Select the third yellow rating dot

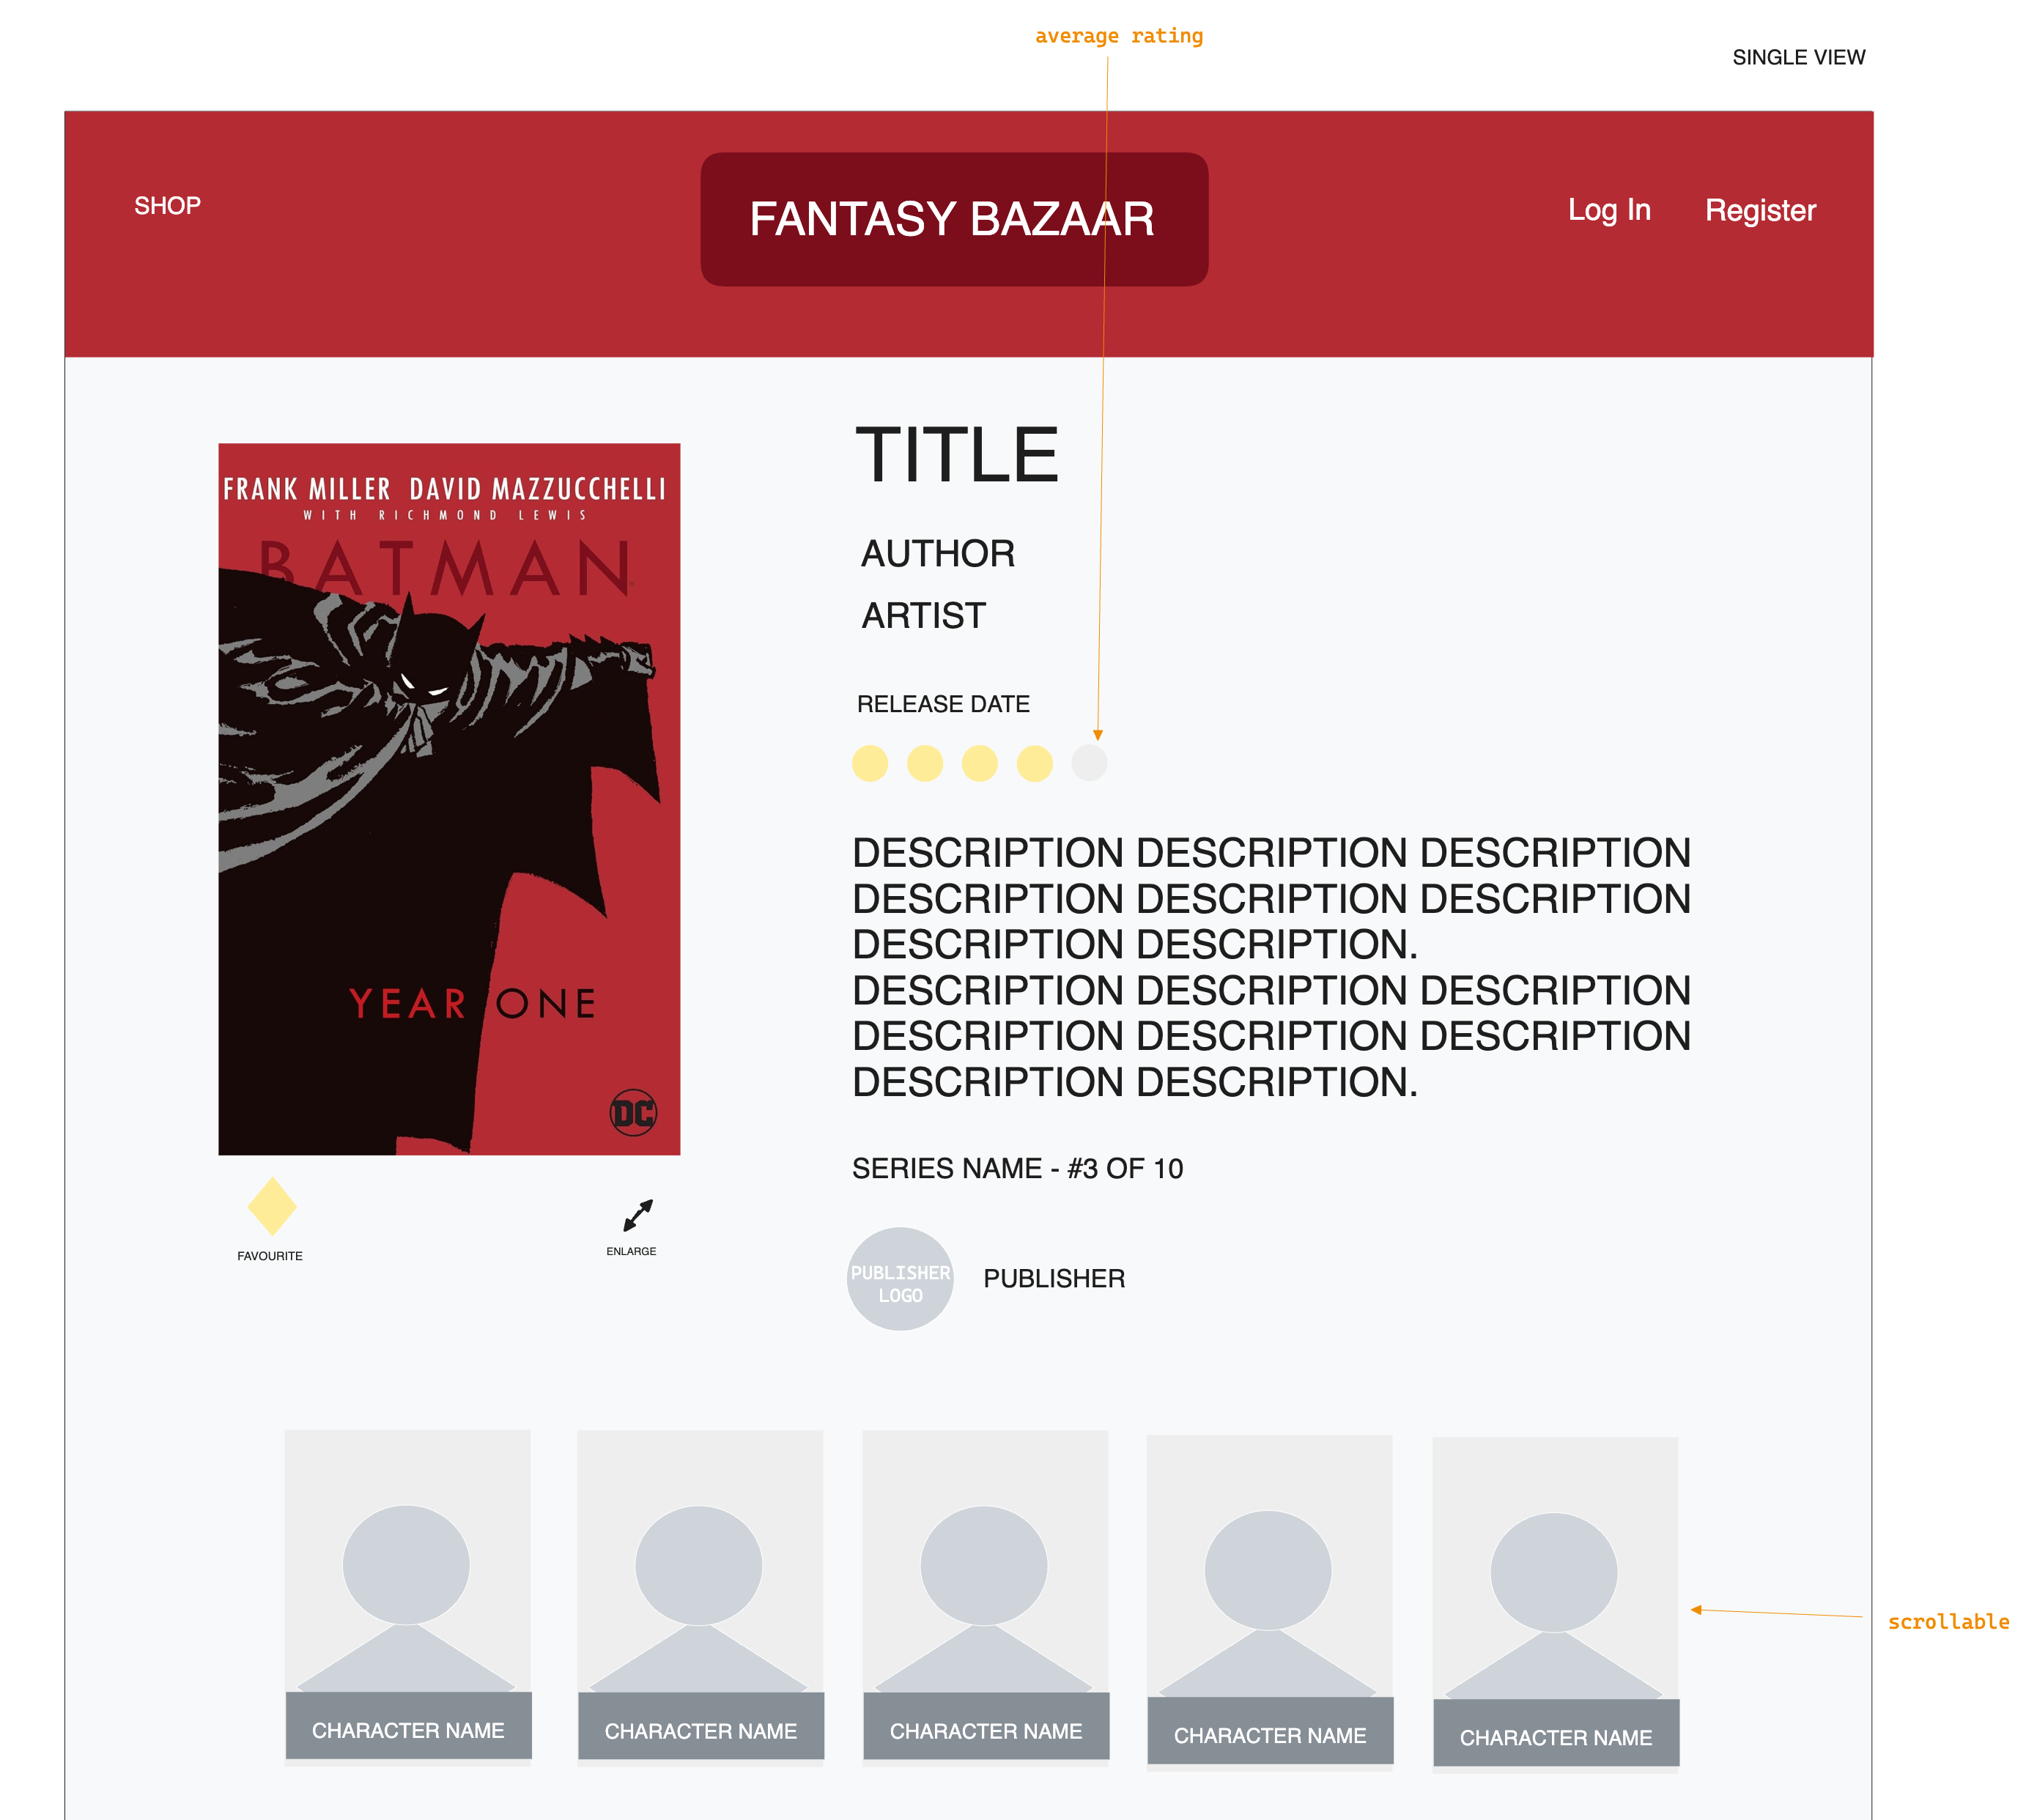(x=980, y=763)
